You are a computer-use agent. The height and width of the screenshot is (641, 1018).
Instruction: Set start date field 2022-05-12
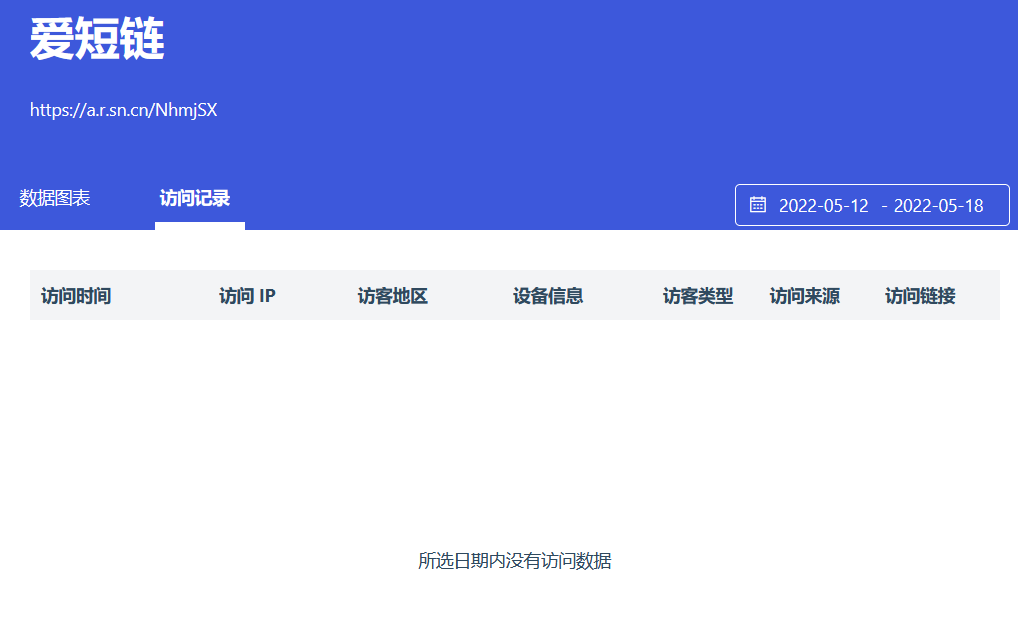tap(823, 206)
